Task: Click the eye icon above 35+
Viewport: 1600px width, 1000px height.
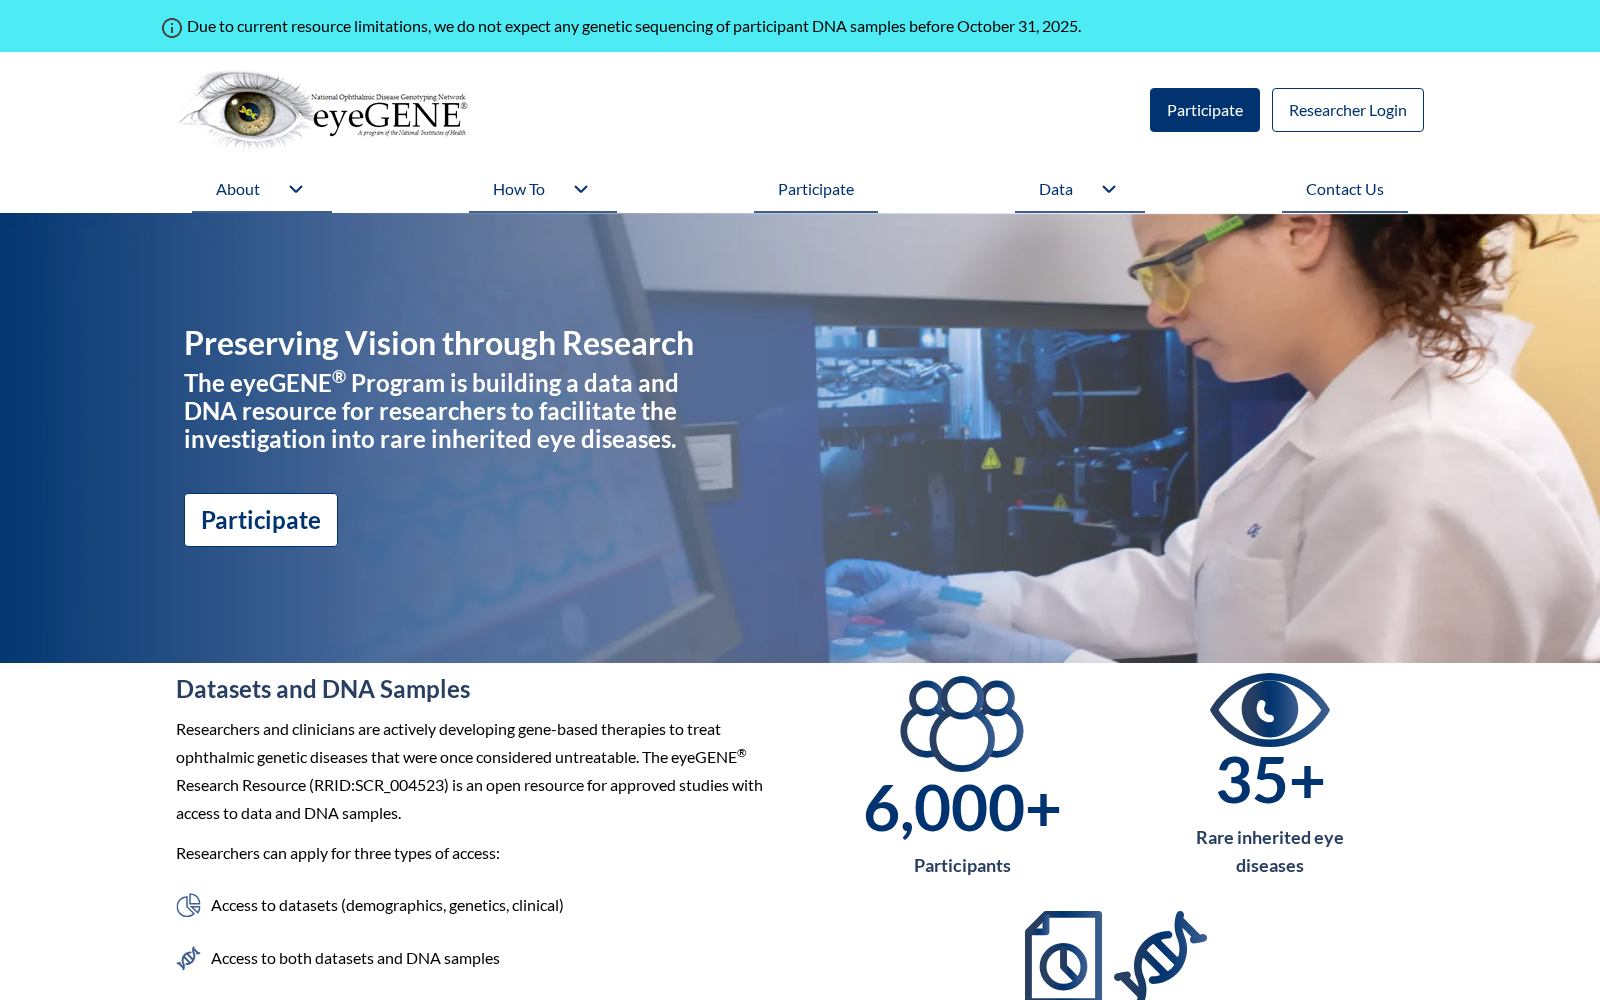Action: 1270,710
